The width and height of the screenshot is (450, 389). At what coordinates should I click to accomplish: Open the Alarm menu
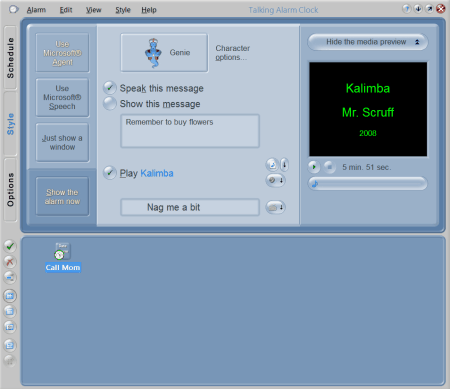click(x=36, y=10)
